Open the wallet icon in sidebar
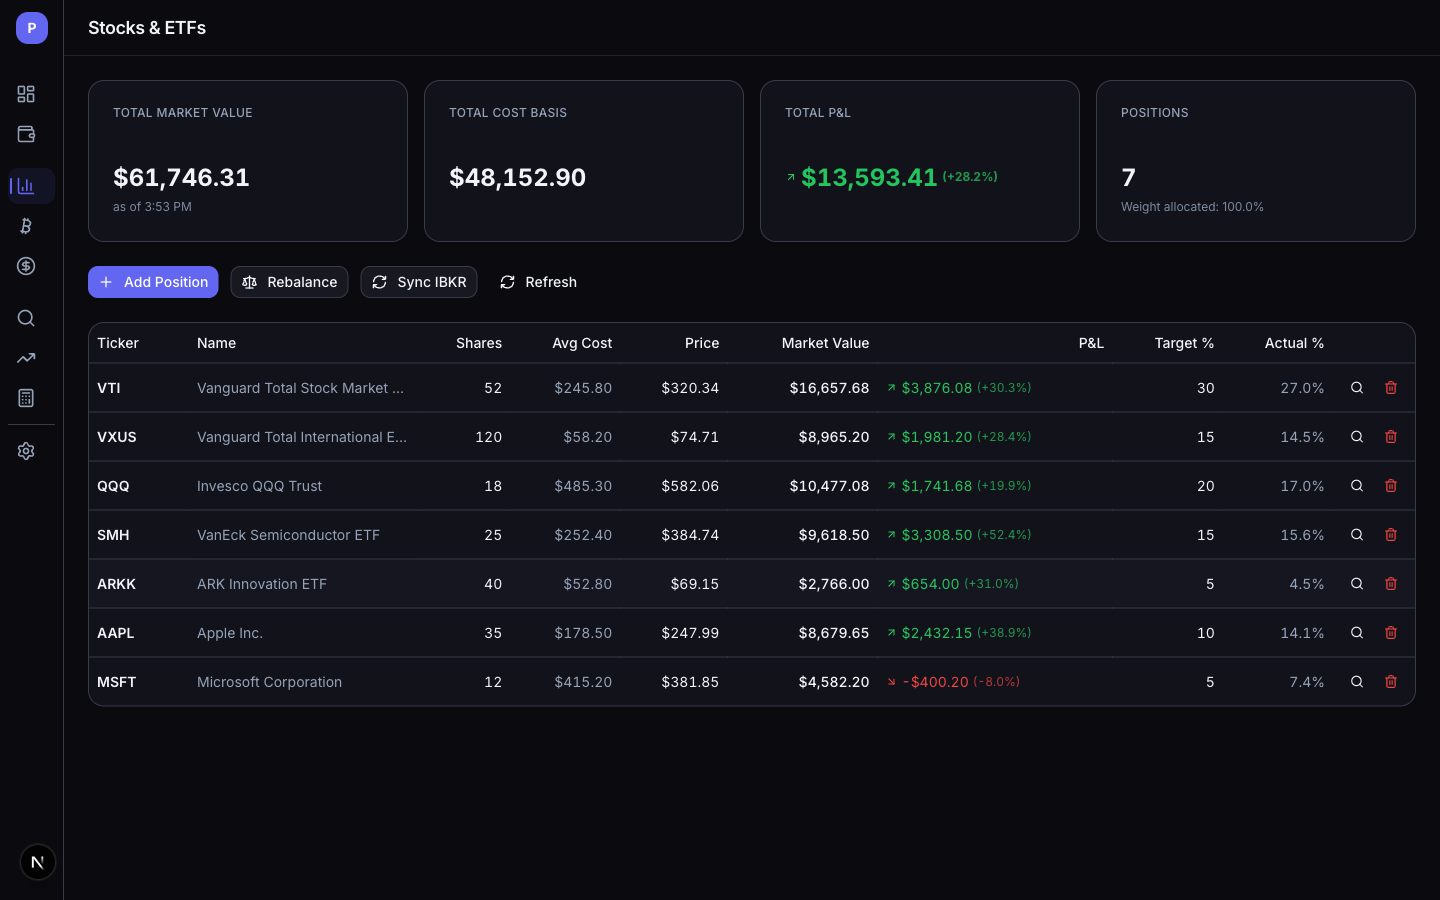 pos(26,134)
